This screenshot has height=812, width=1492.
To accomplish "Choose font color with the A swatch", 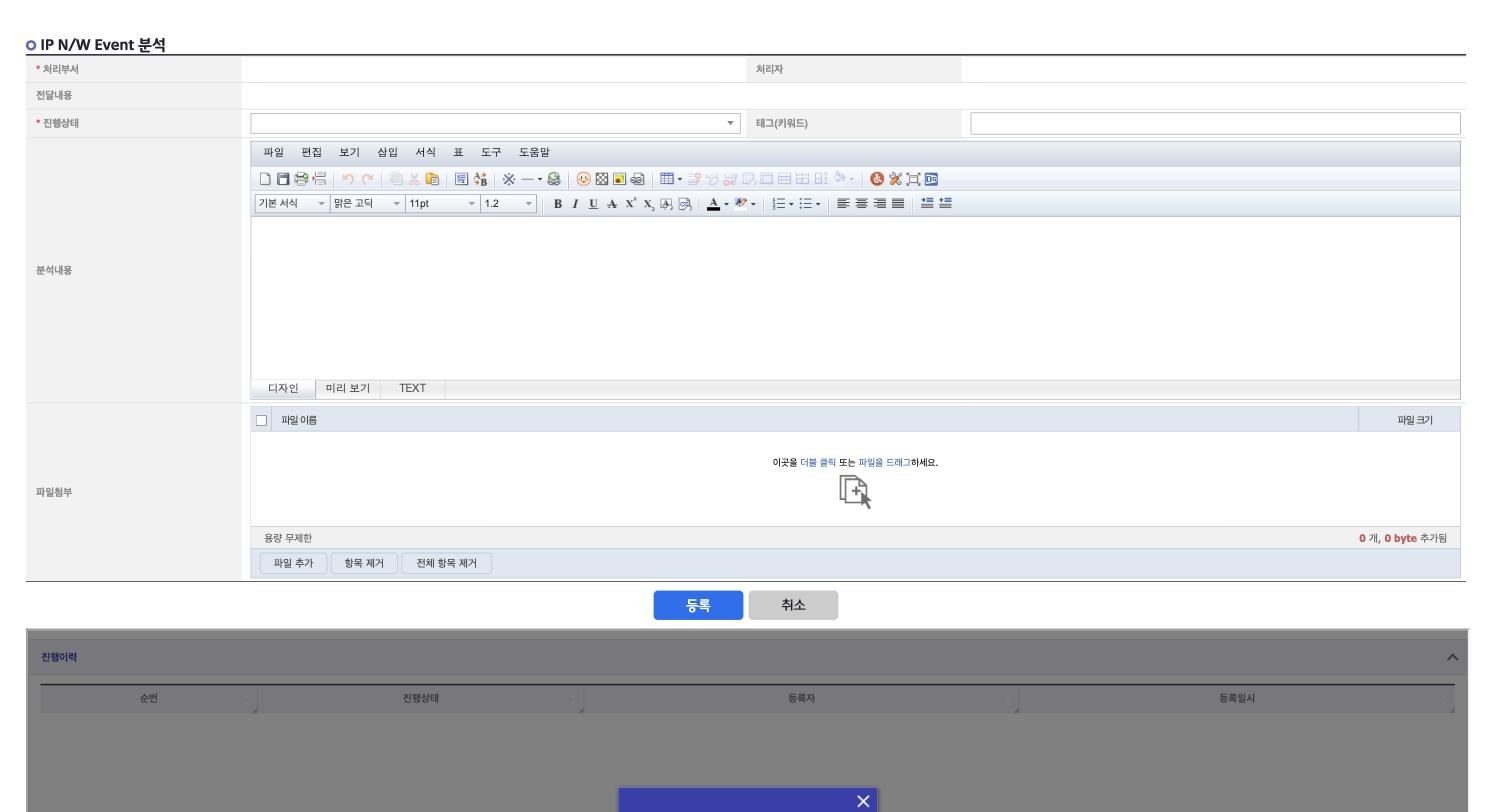I will (x=713, y=204).
